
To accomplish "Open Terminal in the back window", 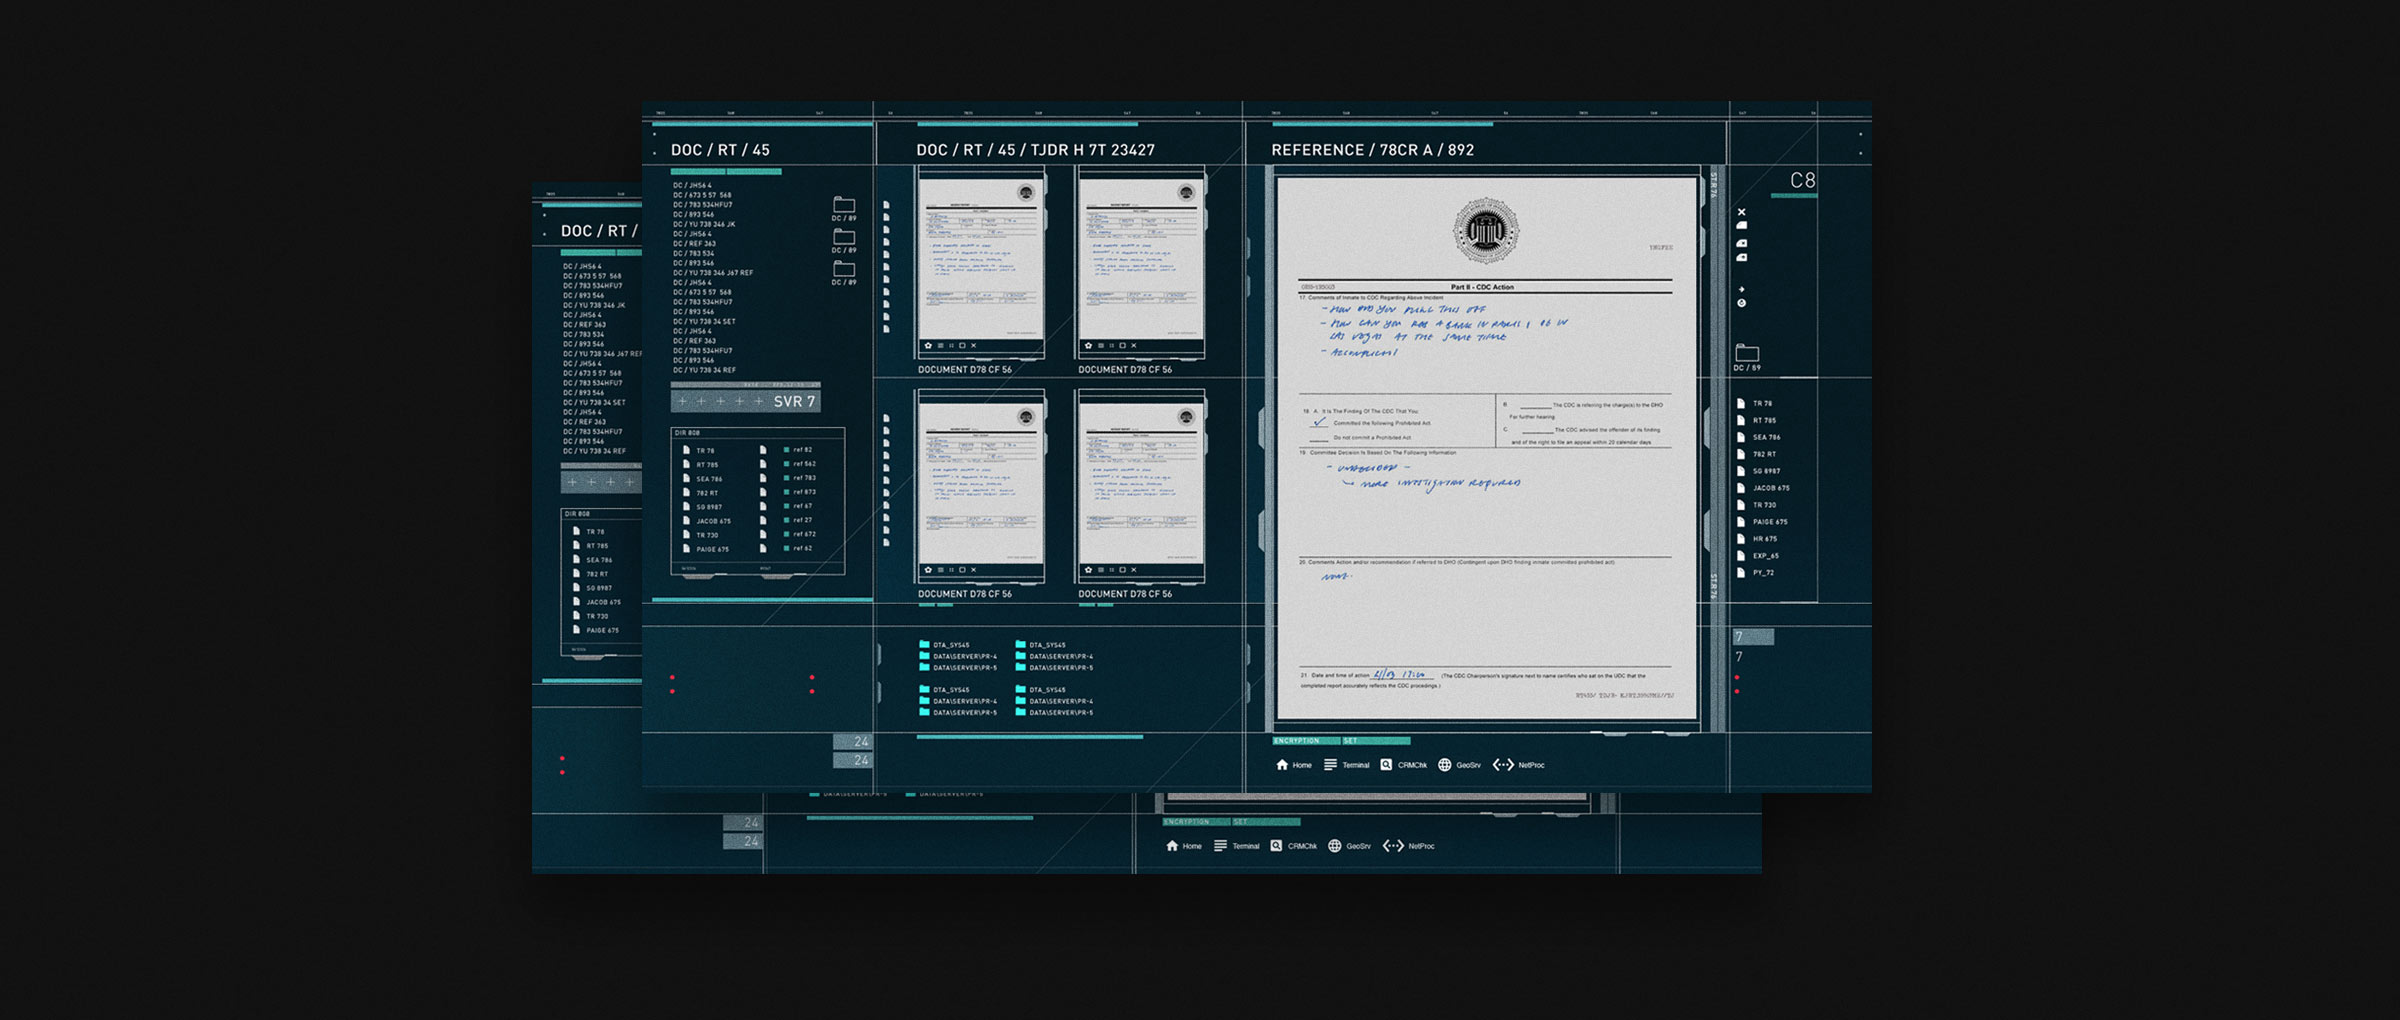I will (x=1237, y=846).
